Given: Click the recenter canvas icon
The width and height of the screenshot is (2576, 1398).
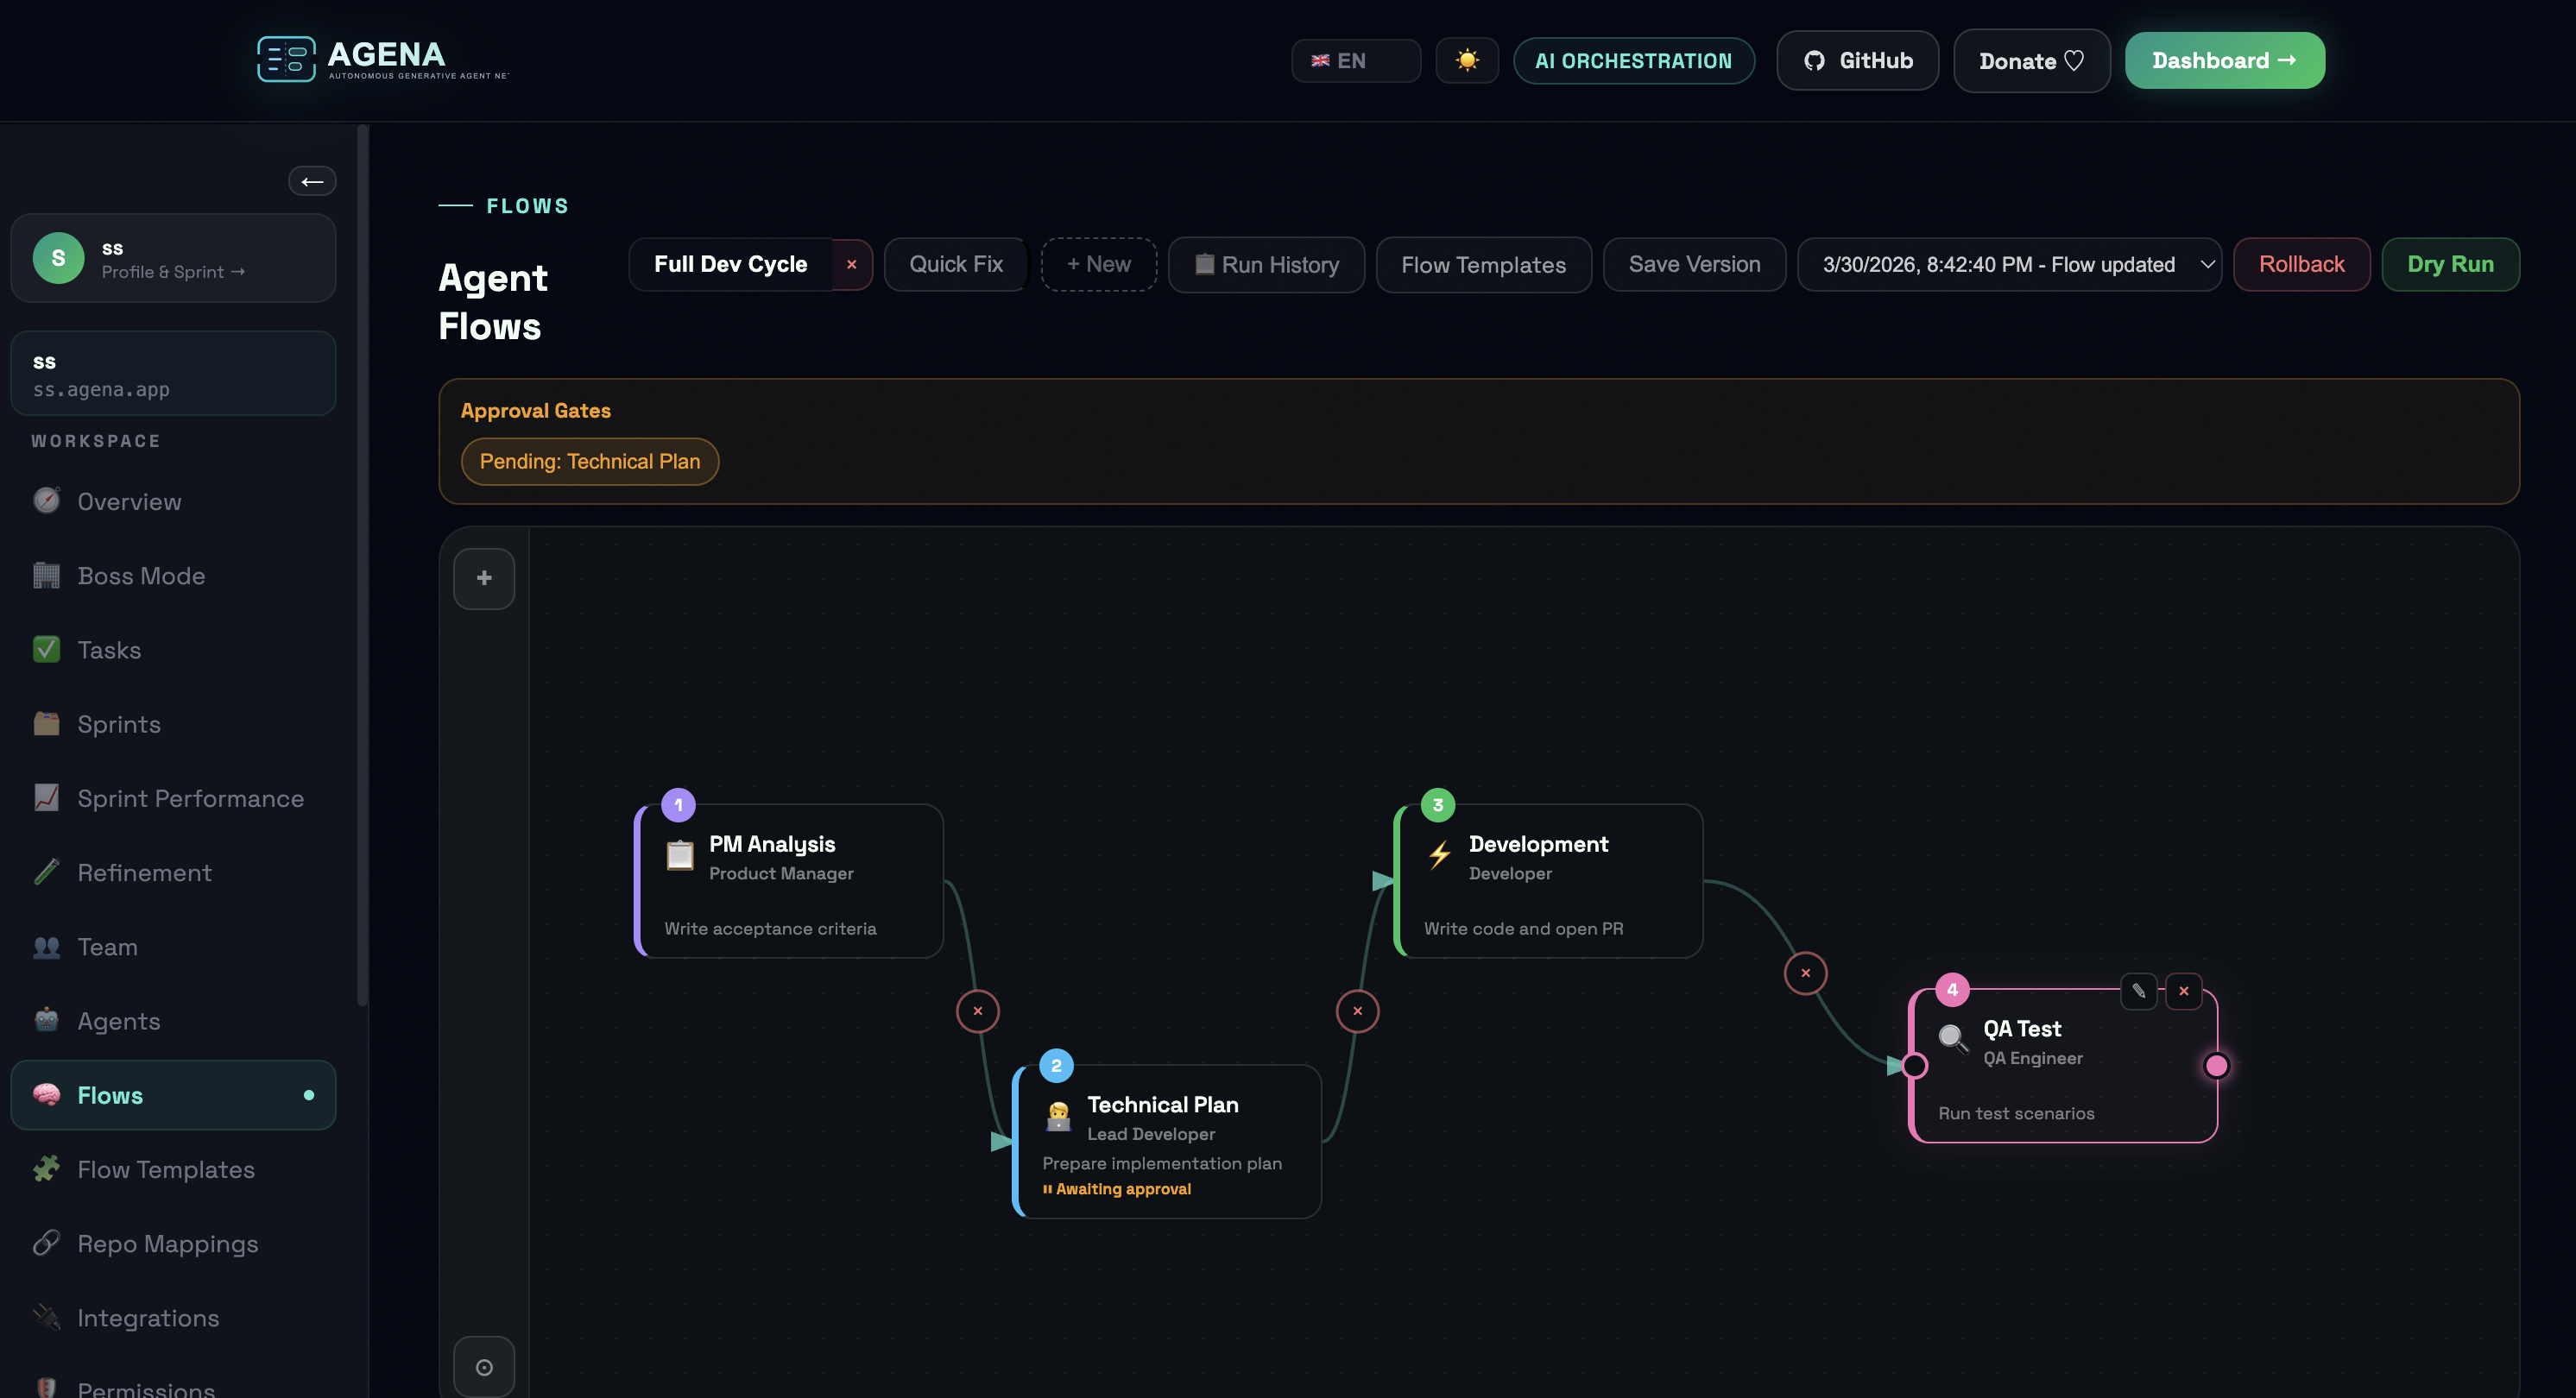Looking at the screenshot, I should (x=484, y=1366).
